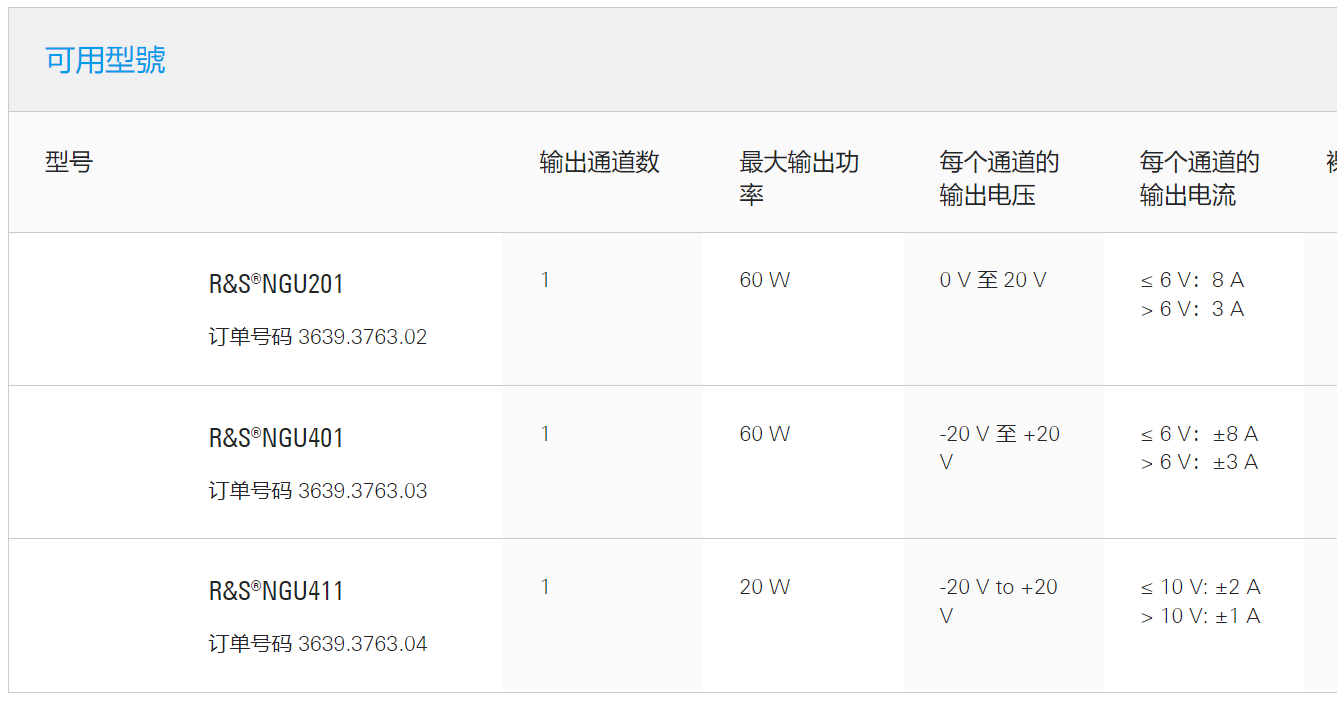Click the 最大输出功率 column header
The width and height of the screenshot is (1337, 707).
click(x=799, y=179)
